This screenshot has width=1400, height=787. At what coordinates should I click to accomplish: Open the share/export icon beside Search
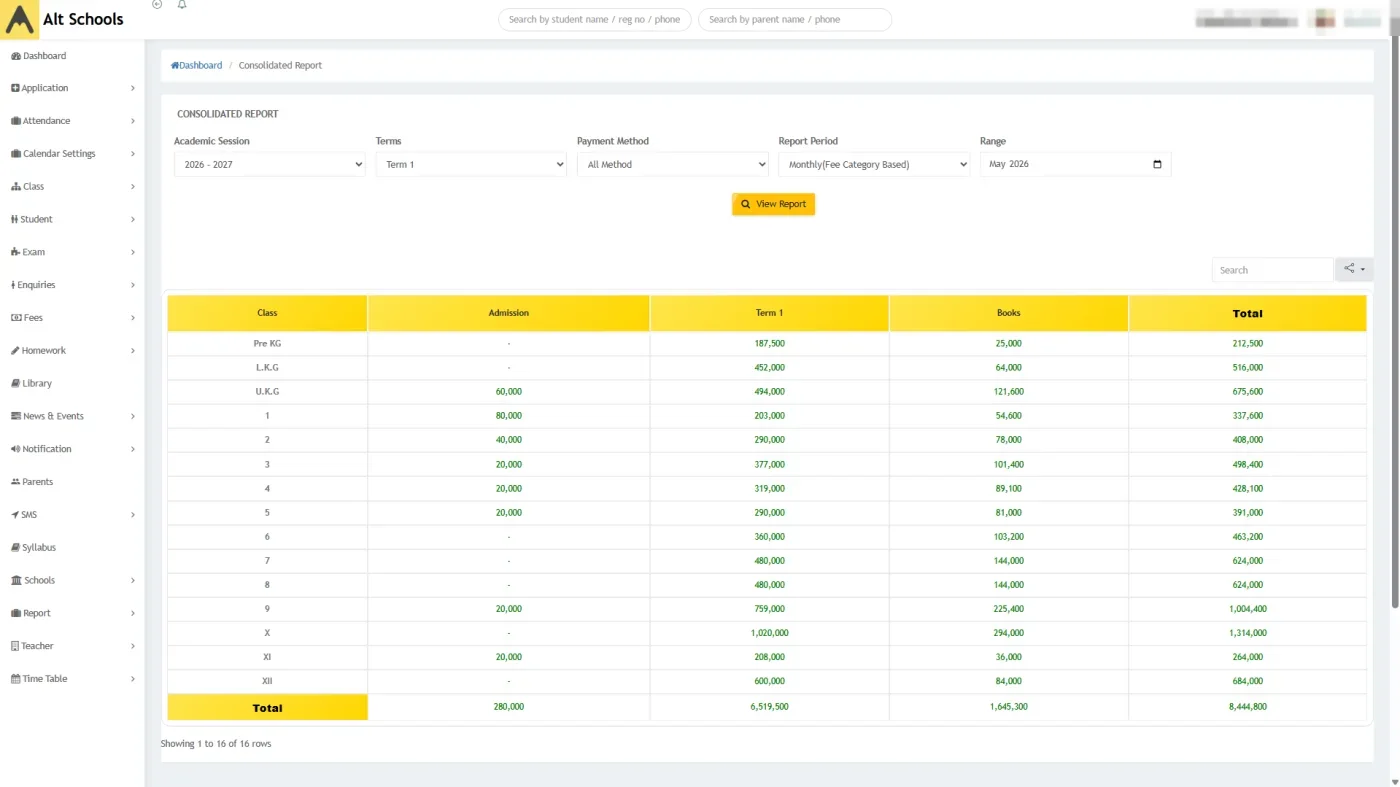(1354, 269)
